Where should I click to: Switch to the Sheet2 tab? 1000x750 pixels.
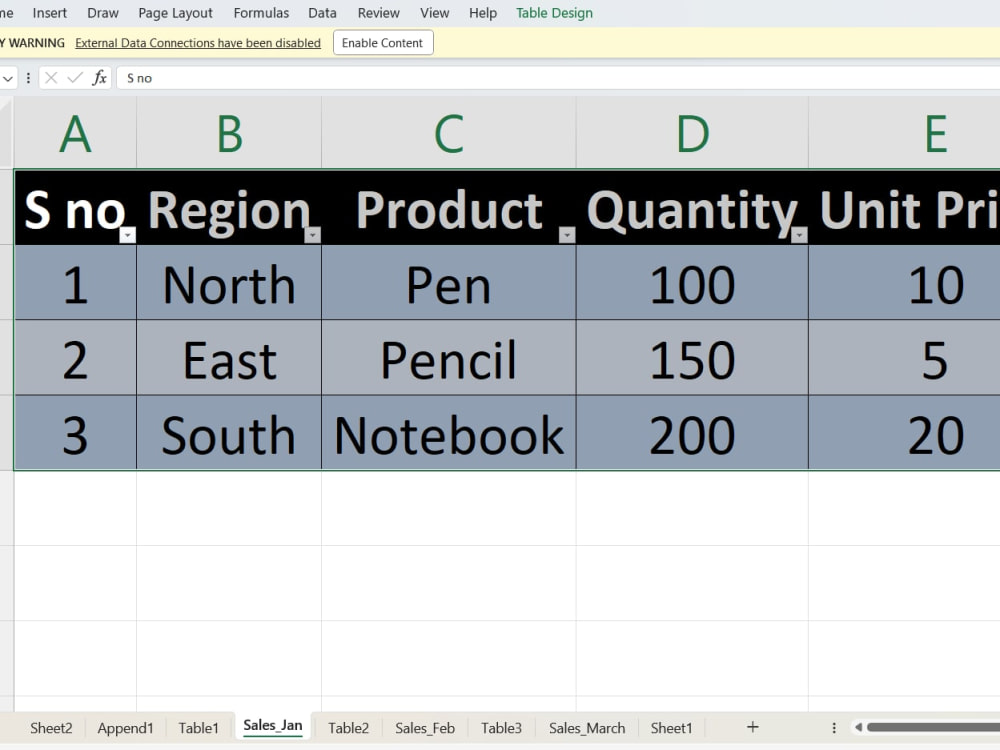(51, 728)
